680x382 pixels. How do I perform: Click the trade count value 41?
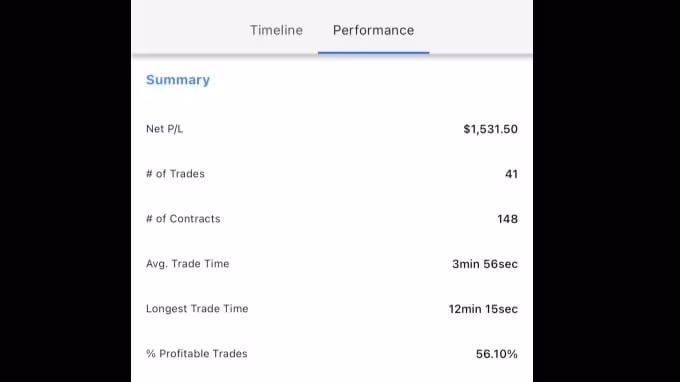(511, 174)
